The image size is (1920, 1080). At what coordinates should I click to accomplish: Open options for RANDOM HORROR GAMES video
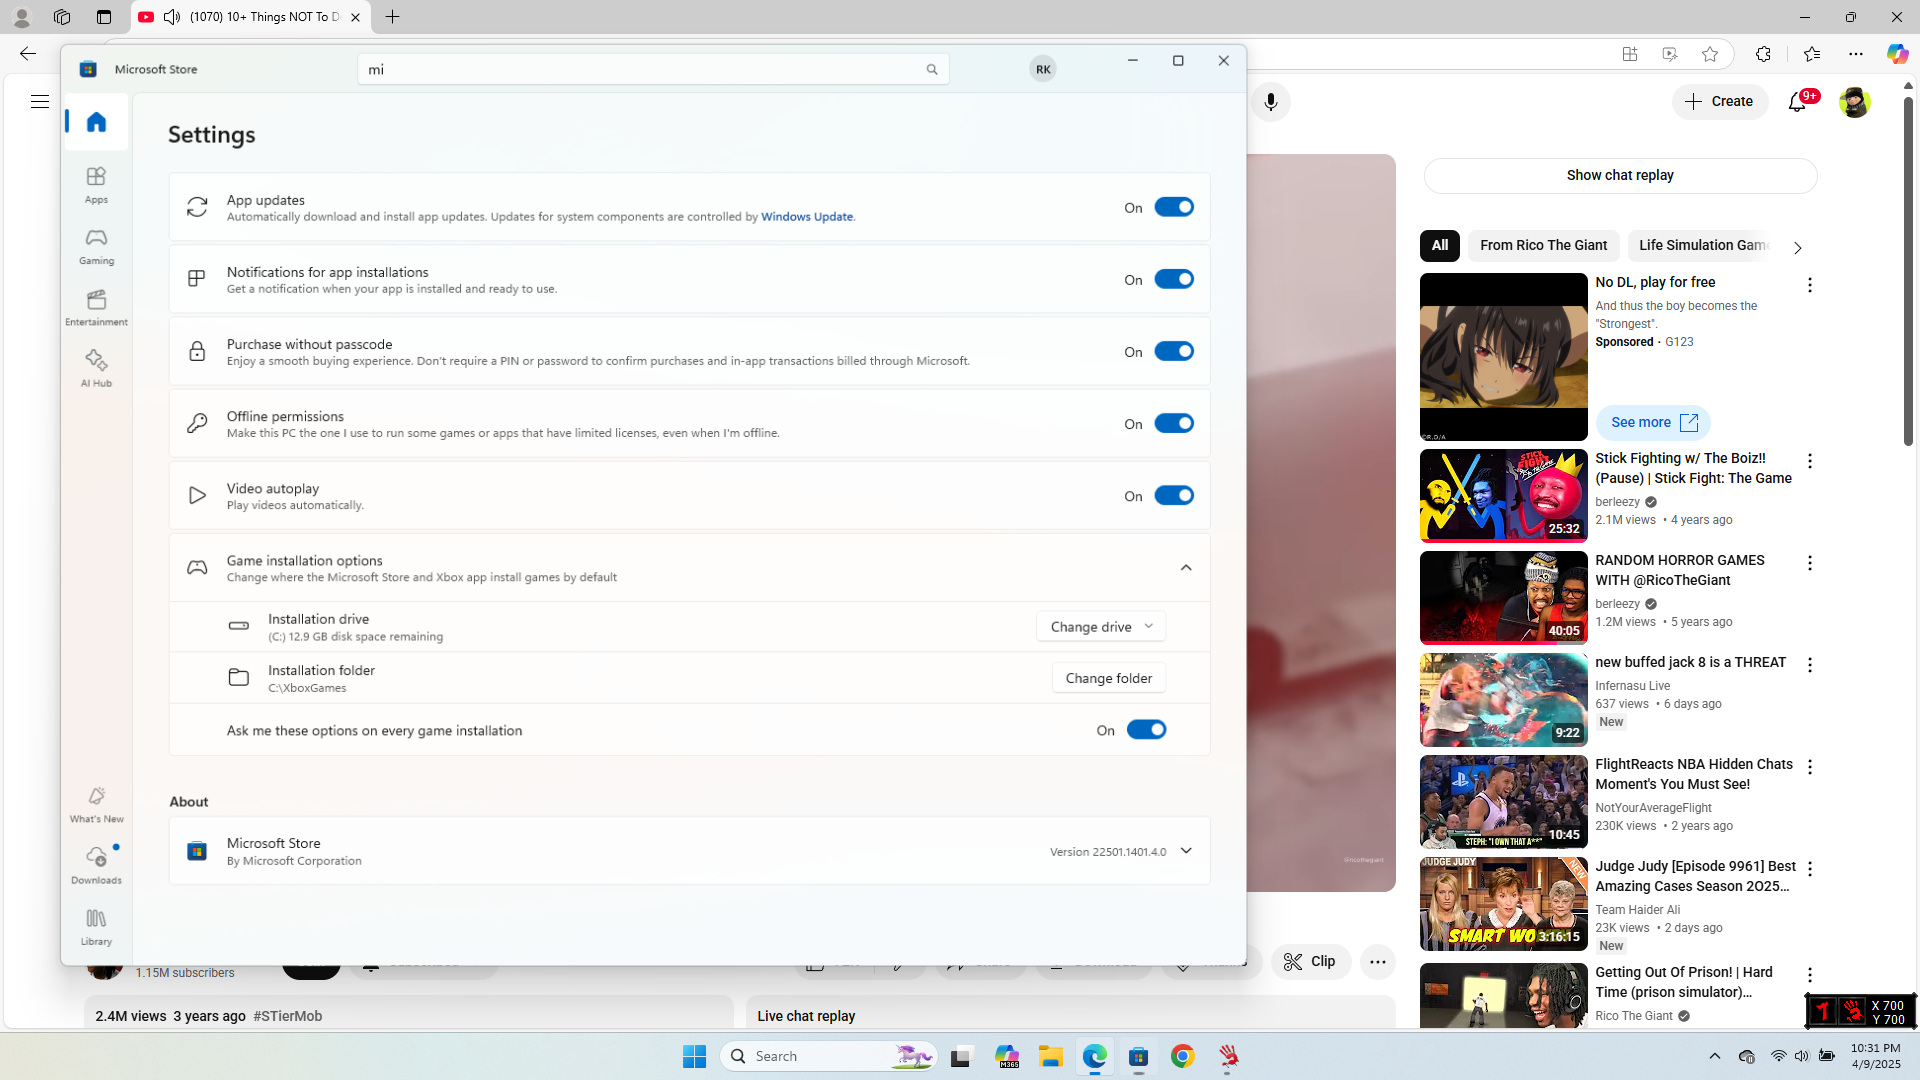tap(1809, 563)
